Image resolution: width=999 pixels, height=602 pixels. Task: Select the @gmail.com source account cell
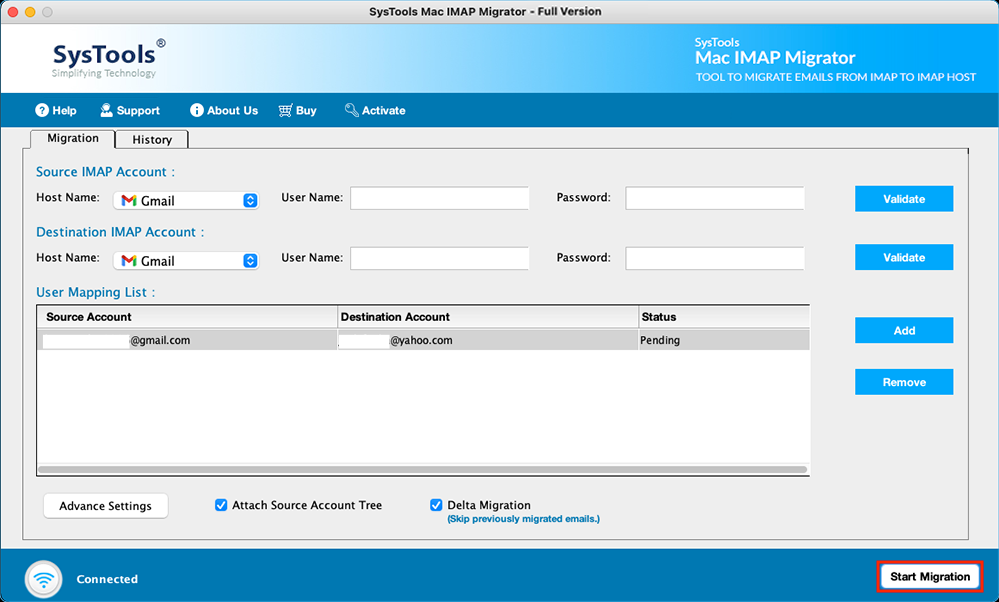point(187,340)
